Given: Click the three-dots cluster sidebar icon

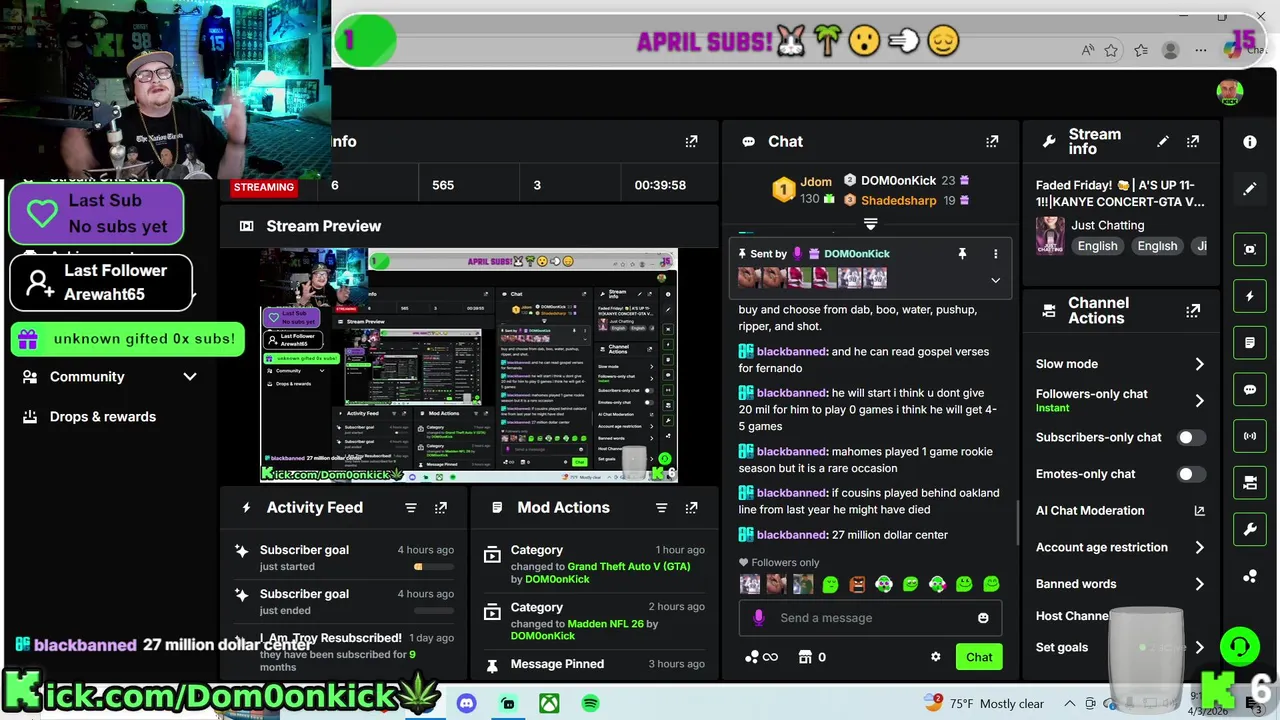Looking at the screenshot, I should click(x=1250, y=576).
